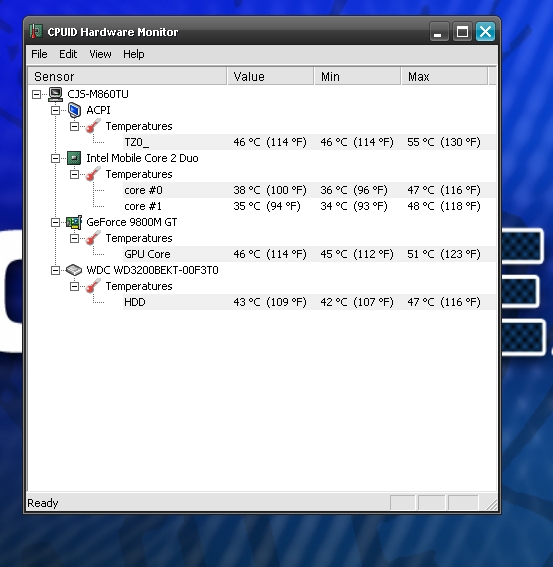Open the View menu
Viewport: 553px width, 567px height.
pyautogui.click(x=100, y=54)
